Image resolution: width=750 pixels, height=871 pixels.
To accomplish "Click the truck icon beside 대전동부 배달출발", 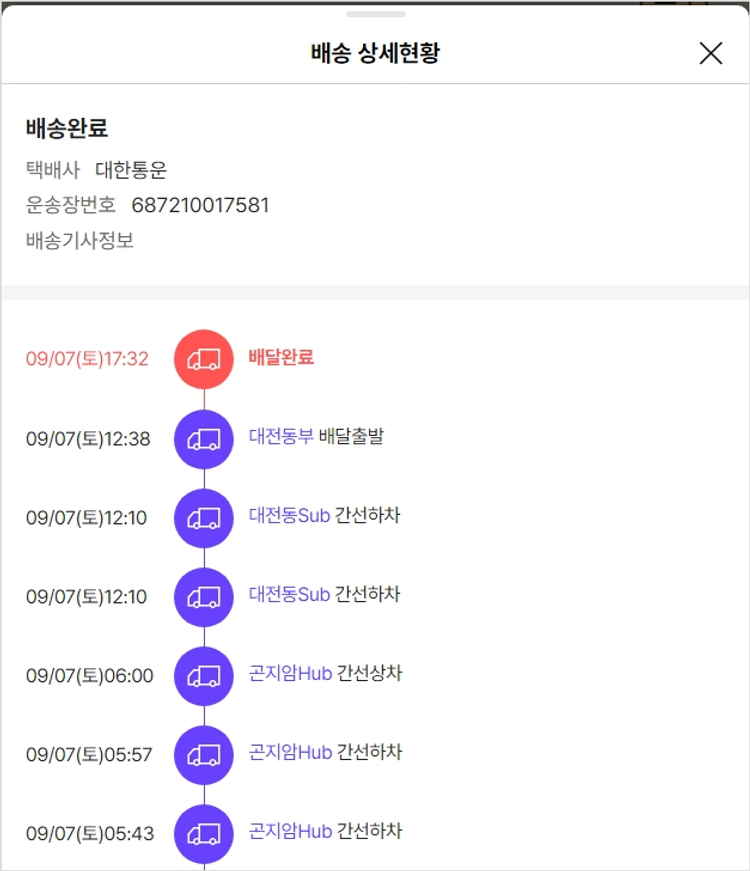I will coord(204,438).
